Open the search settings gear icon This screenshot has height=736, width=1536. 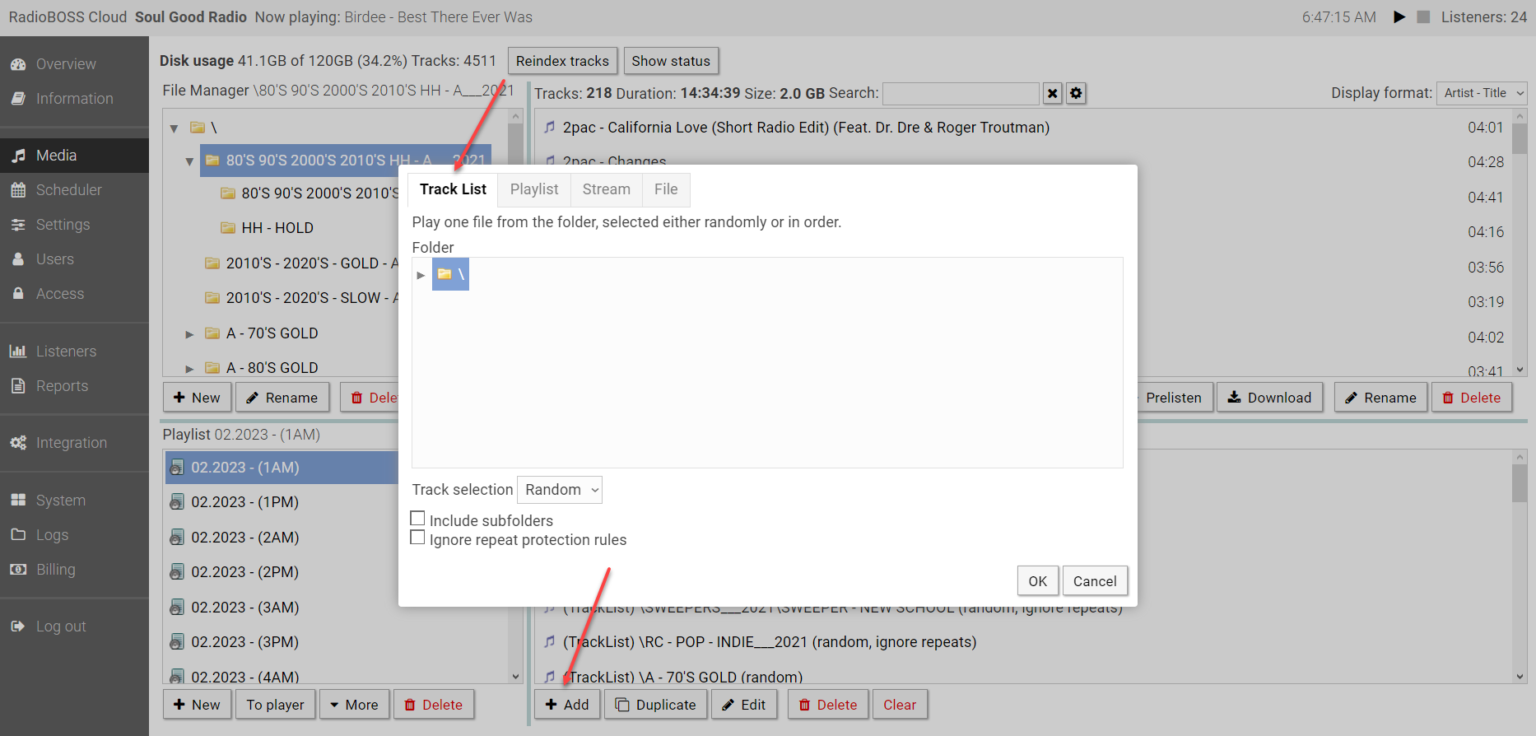(1076, 93)
